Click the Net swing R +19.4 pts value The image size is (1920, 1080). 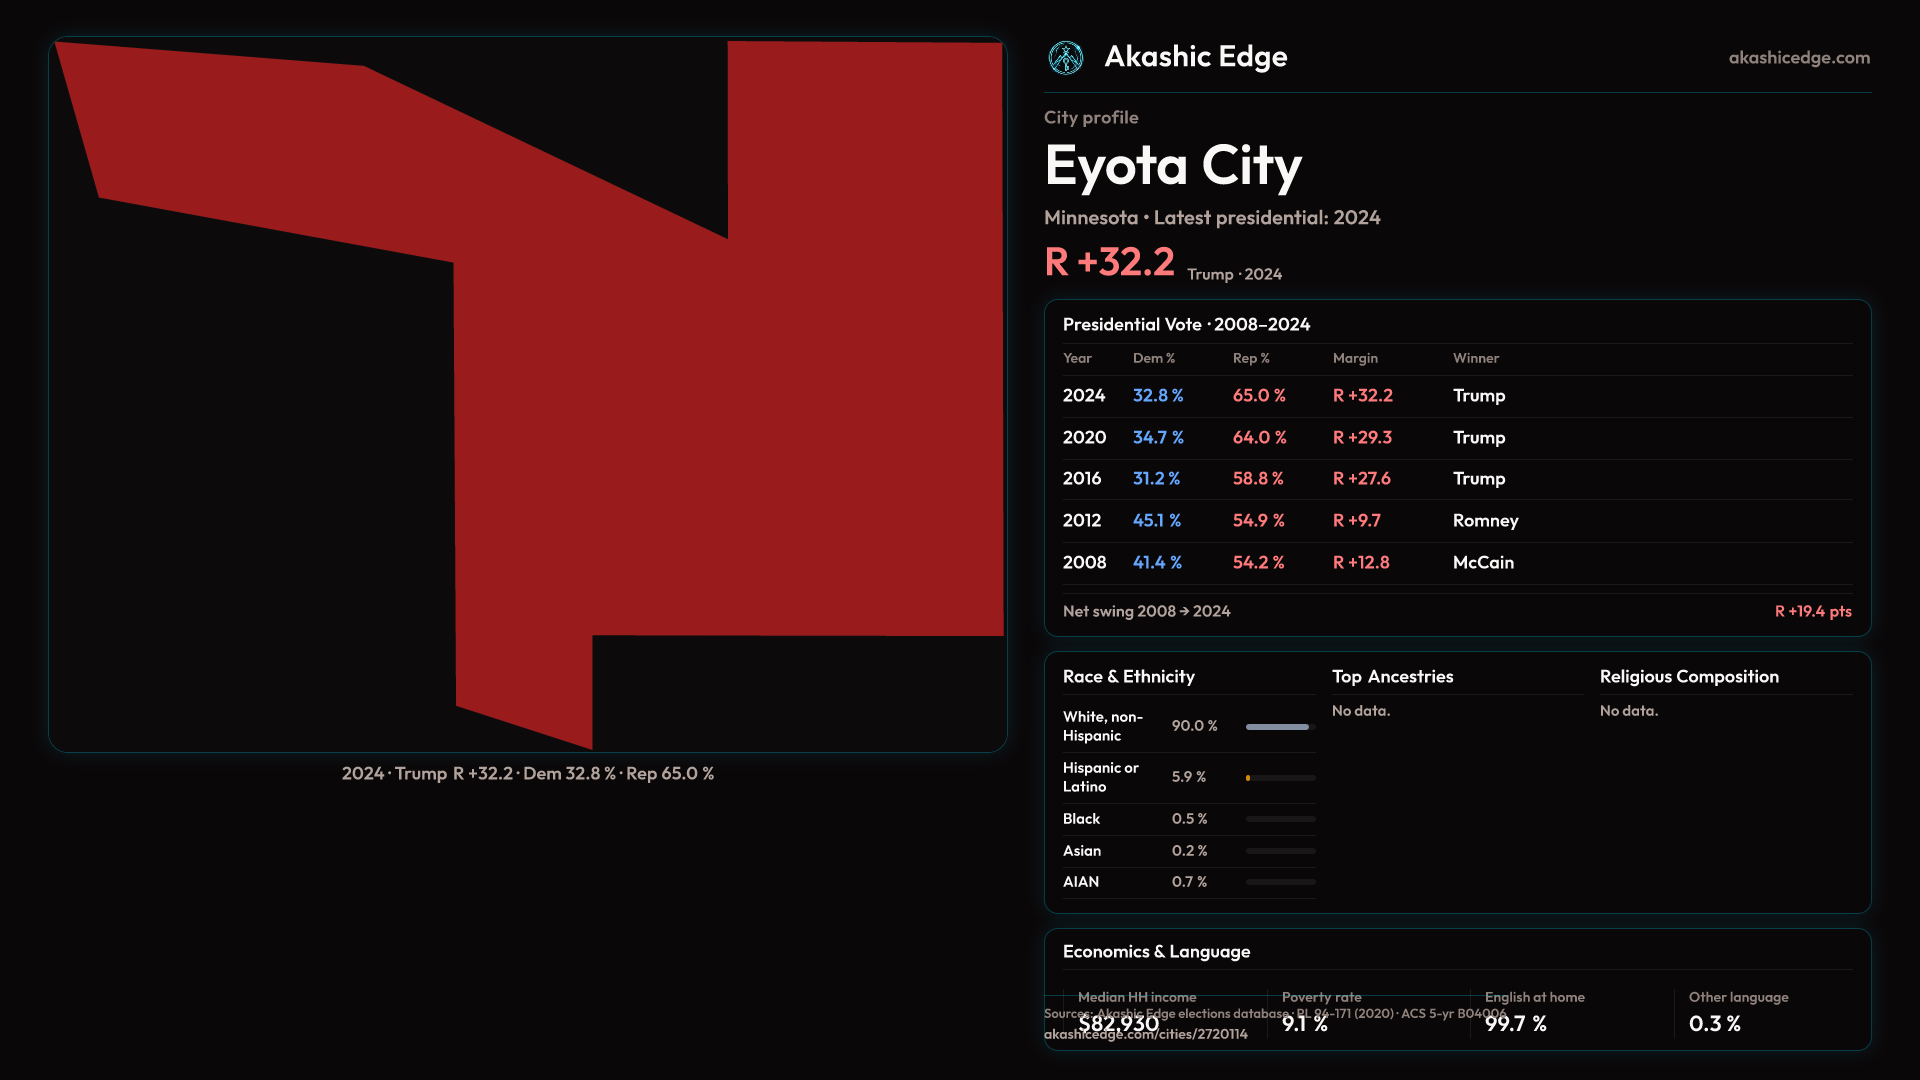(x=1812, y=611)
